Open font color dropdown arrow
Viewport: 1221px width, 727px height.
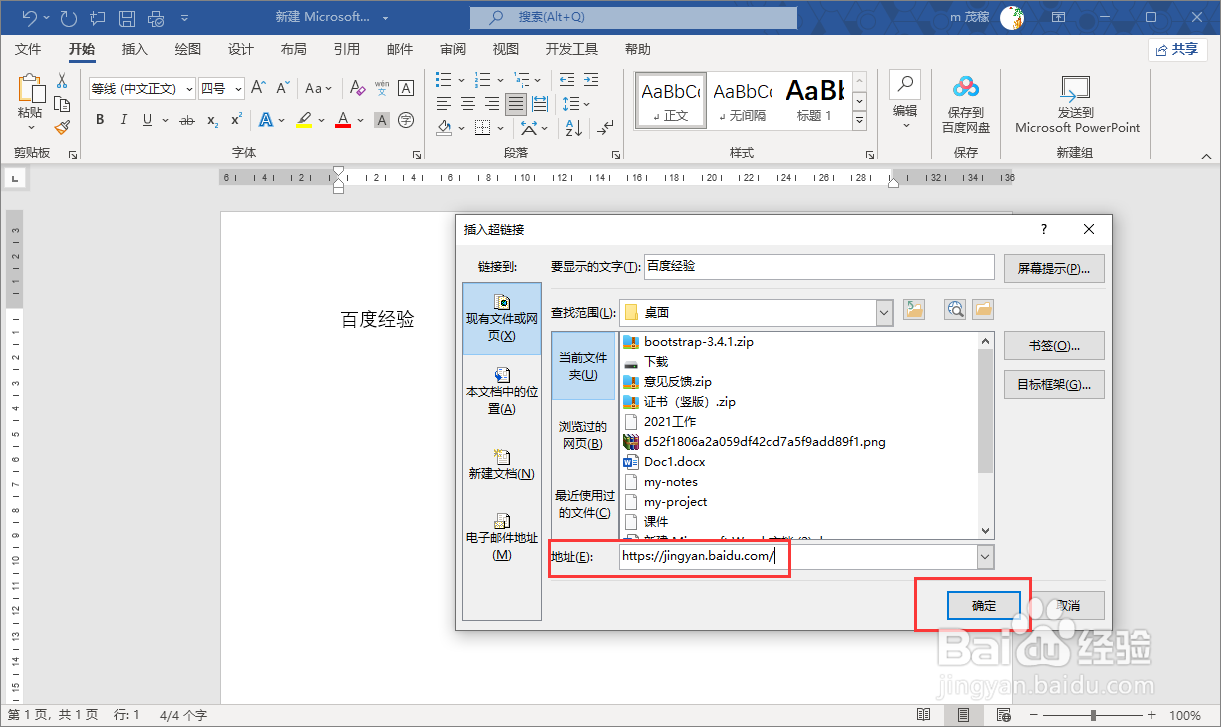360,120
